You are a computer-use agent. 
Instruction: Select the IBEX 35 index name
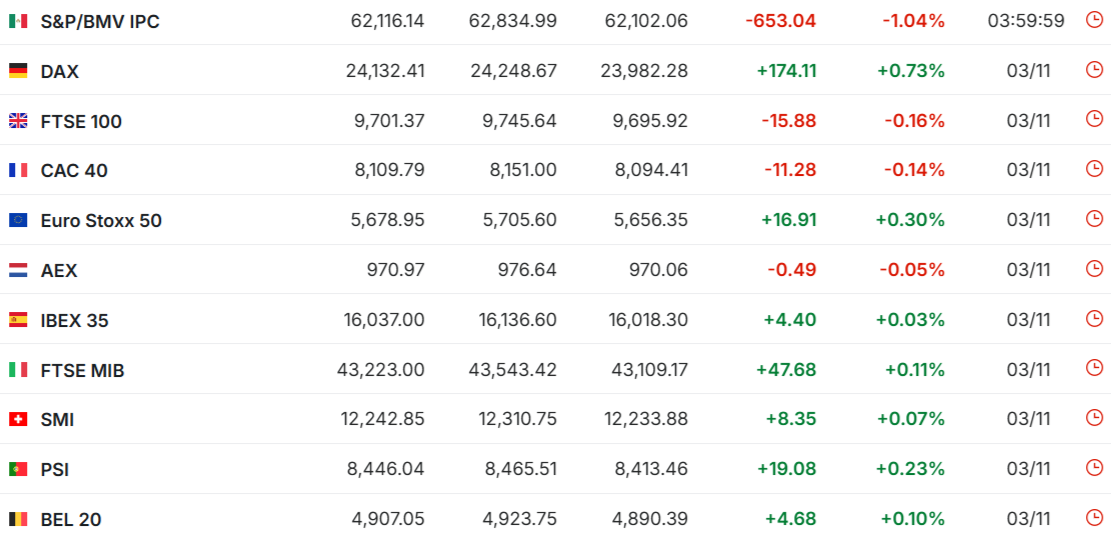tap(74, 321)
